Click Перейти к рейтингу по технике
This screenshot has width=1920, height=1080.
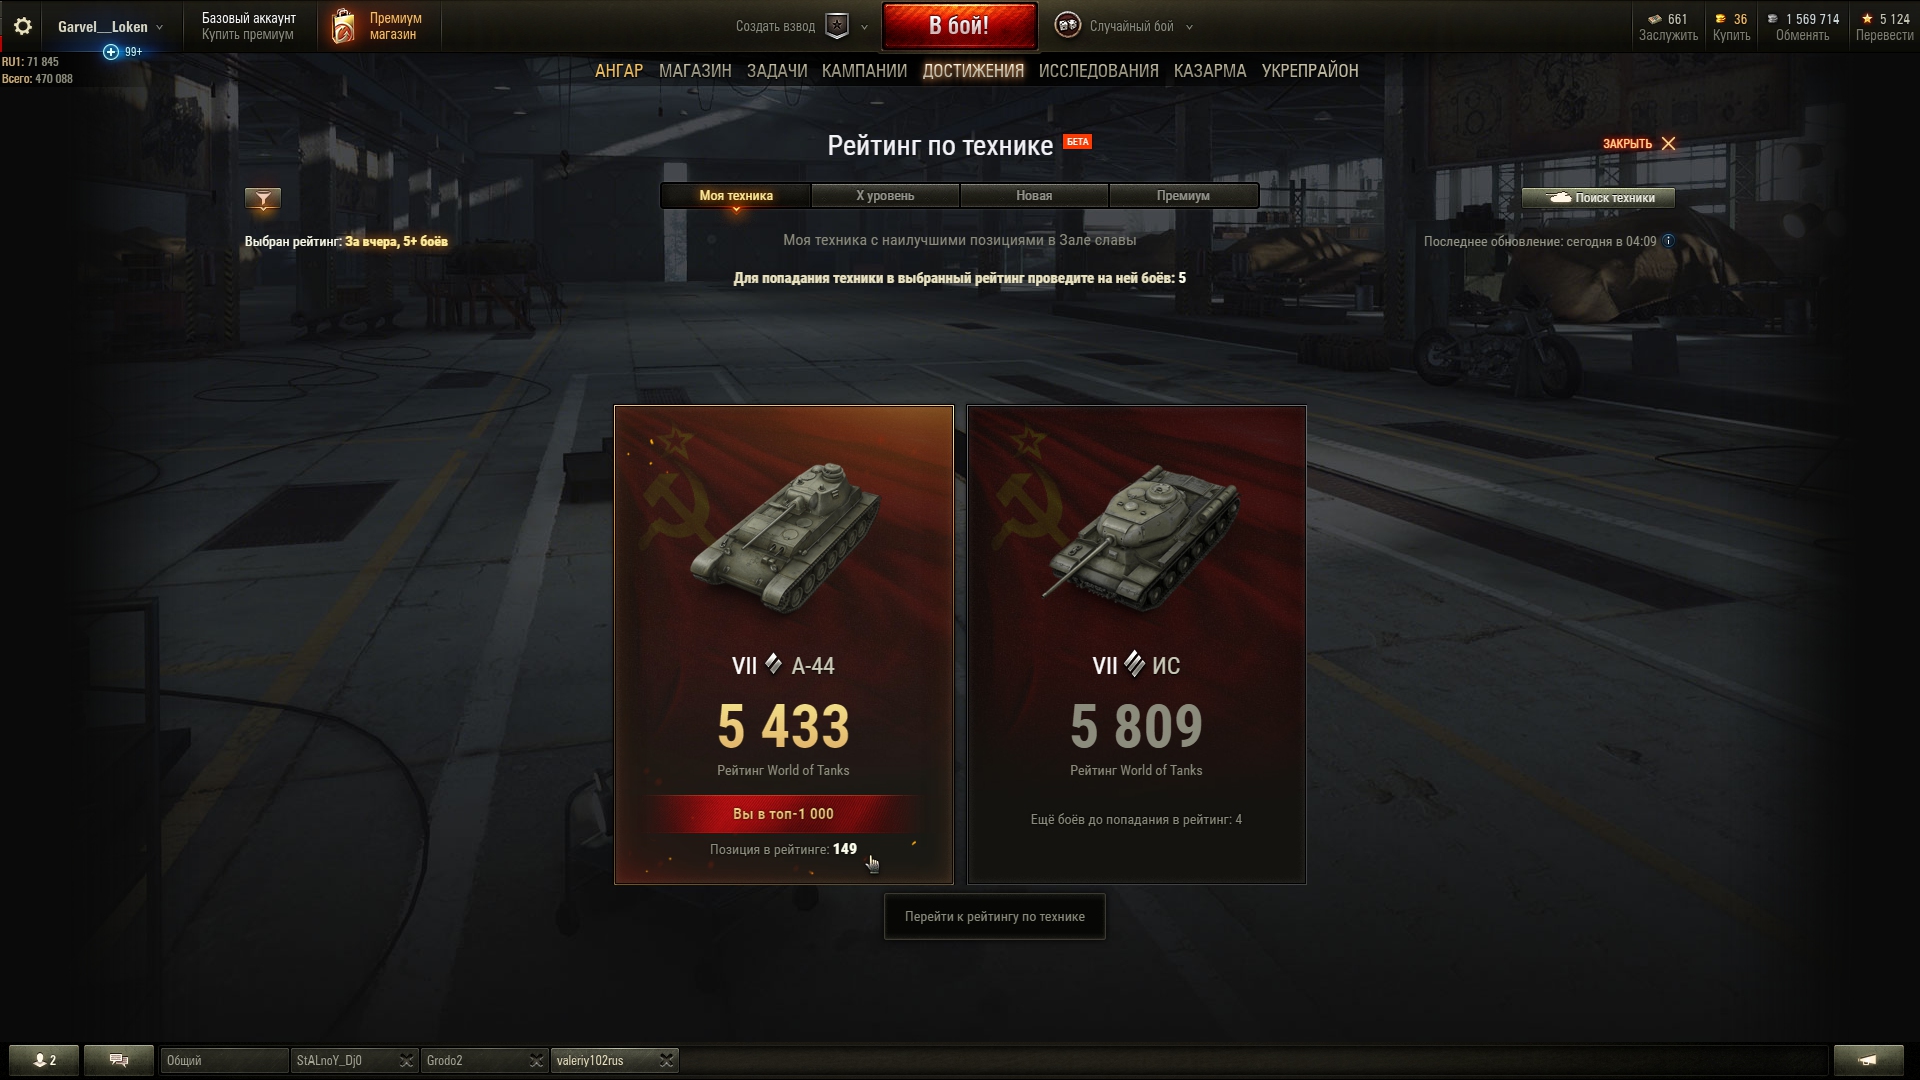pos(994,916)
